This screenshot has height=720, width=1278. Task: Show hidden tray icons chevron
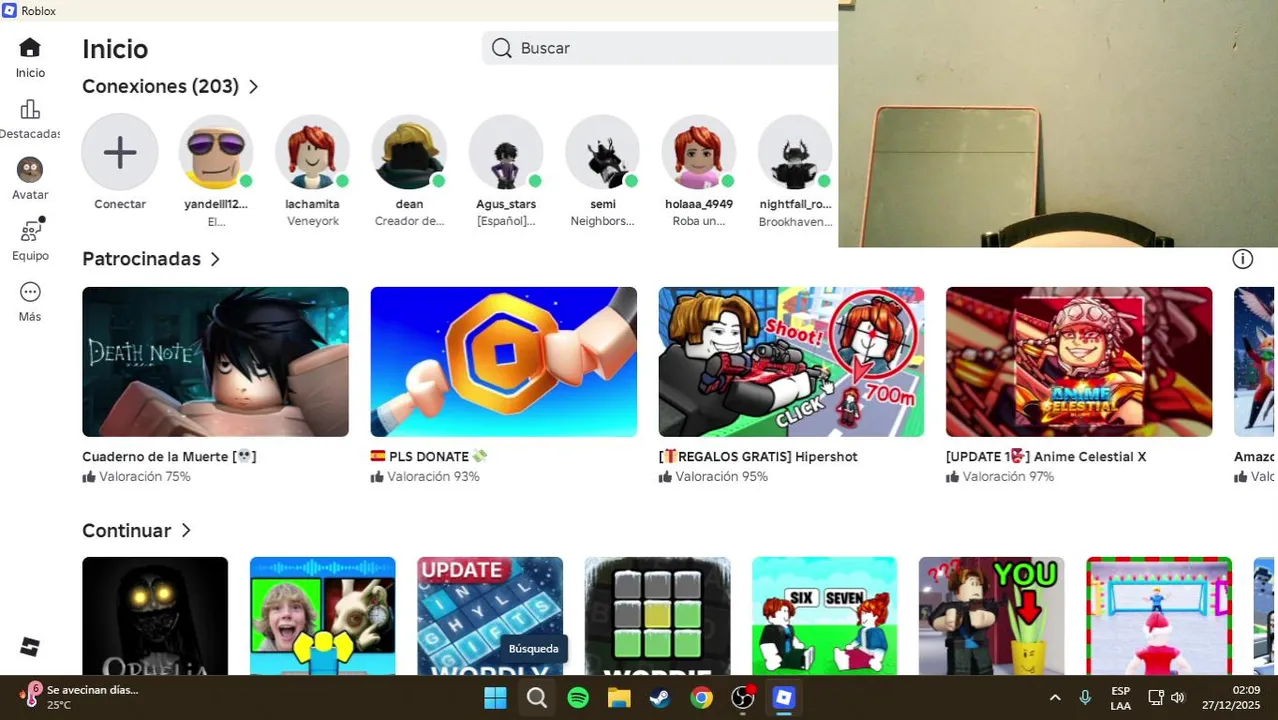click(1055, 698)
